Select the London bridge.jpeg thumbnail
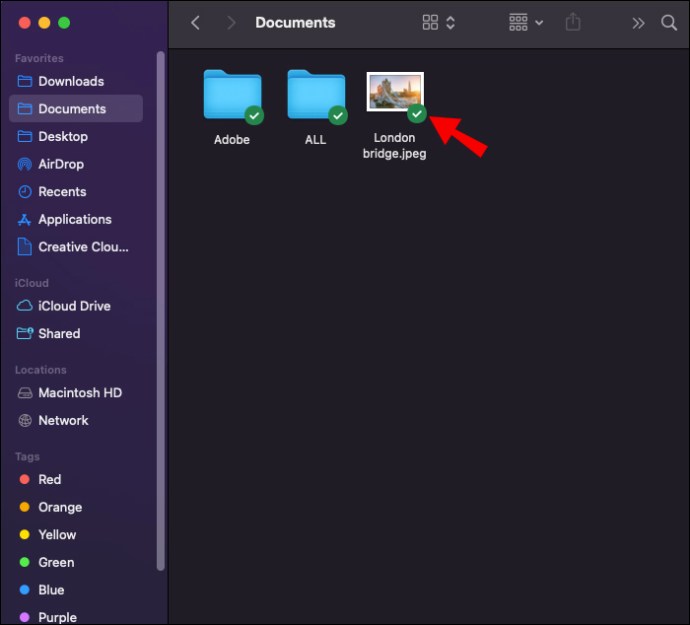 point(395,92)
